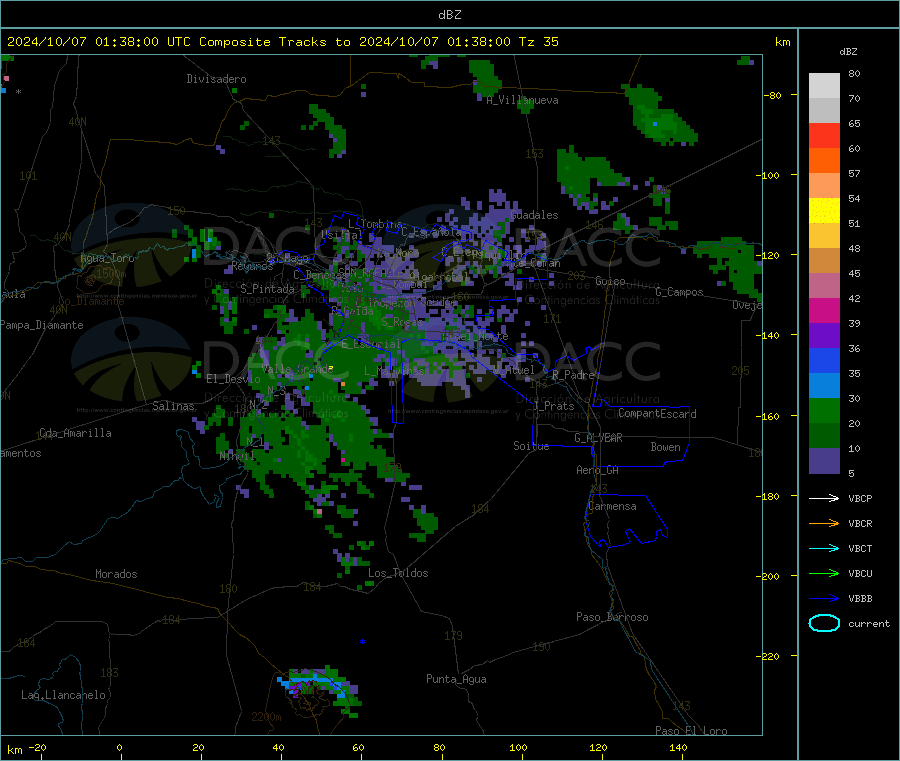Select the magenta 39 dBZ color swatch
This screenshot has height=761, width=900.
tap(824, 310)
